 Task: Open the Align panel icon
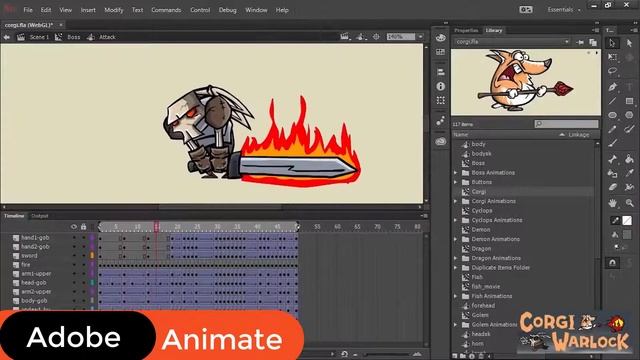pos(440,72)
